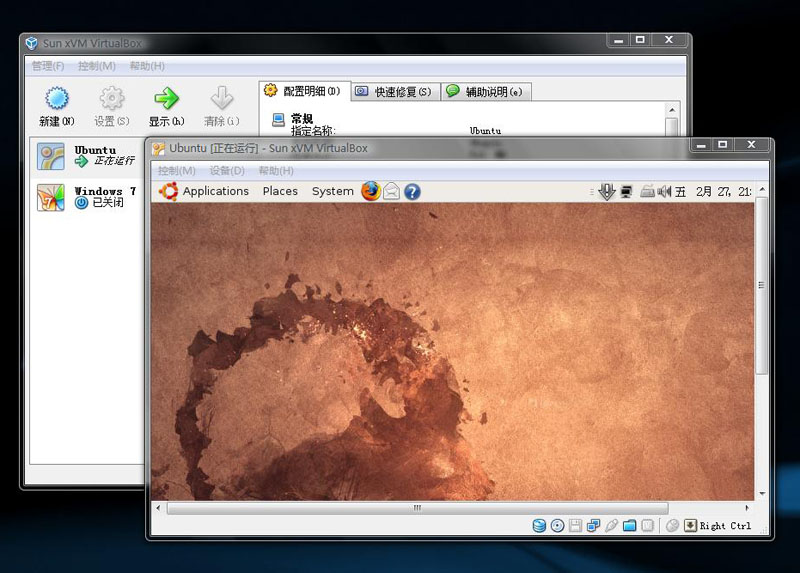The width and height of the screenshot is (800, 573).
Task: Click the Windows 7 VM thumbnail icon in the list
Action: coord(51,197)
